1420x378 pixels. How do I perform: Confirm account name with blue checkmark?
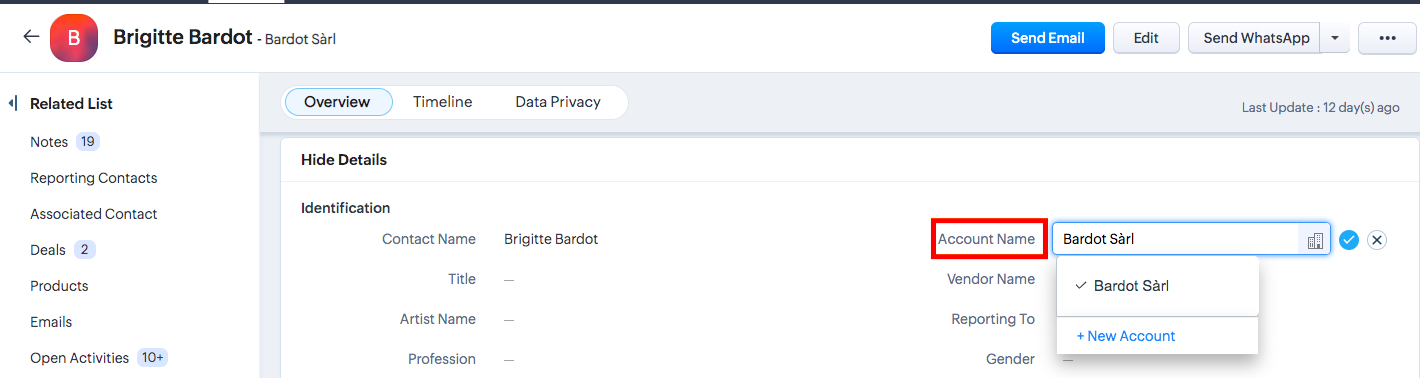[x=1349, y=240]
